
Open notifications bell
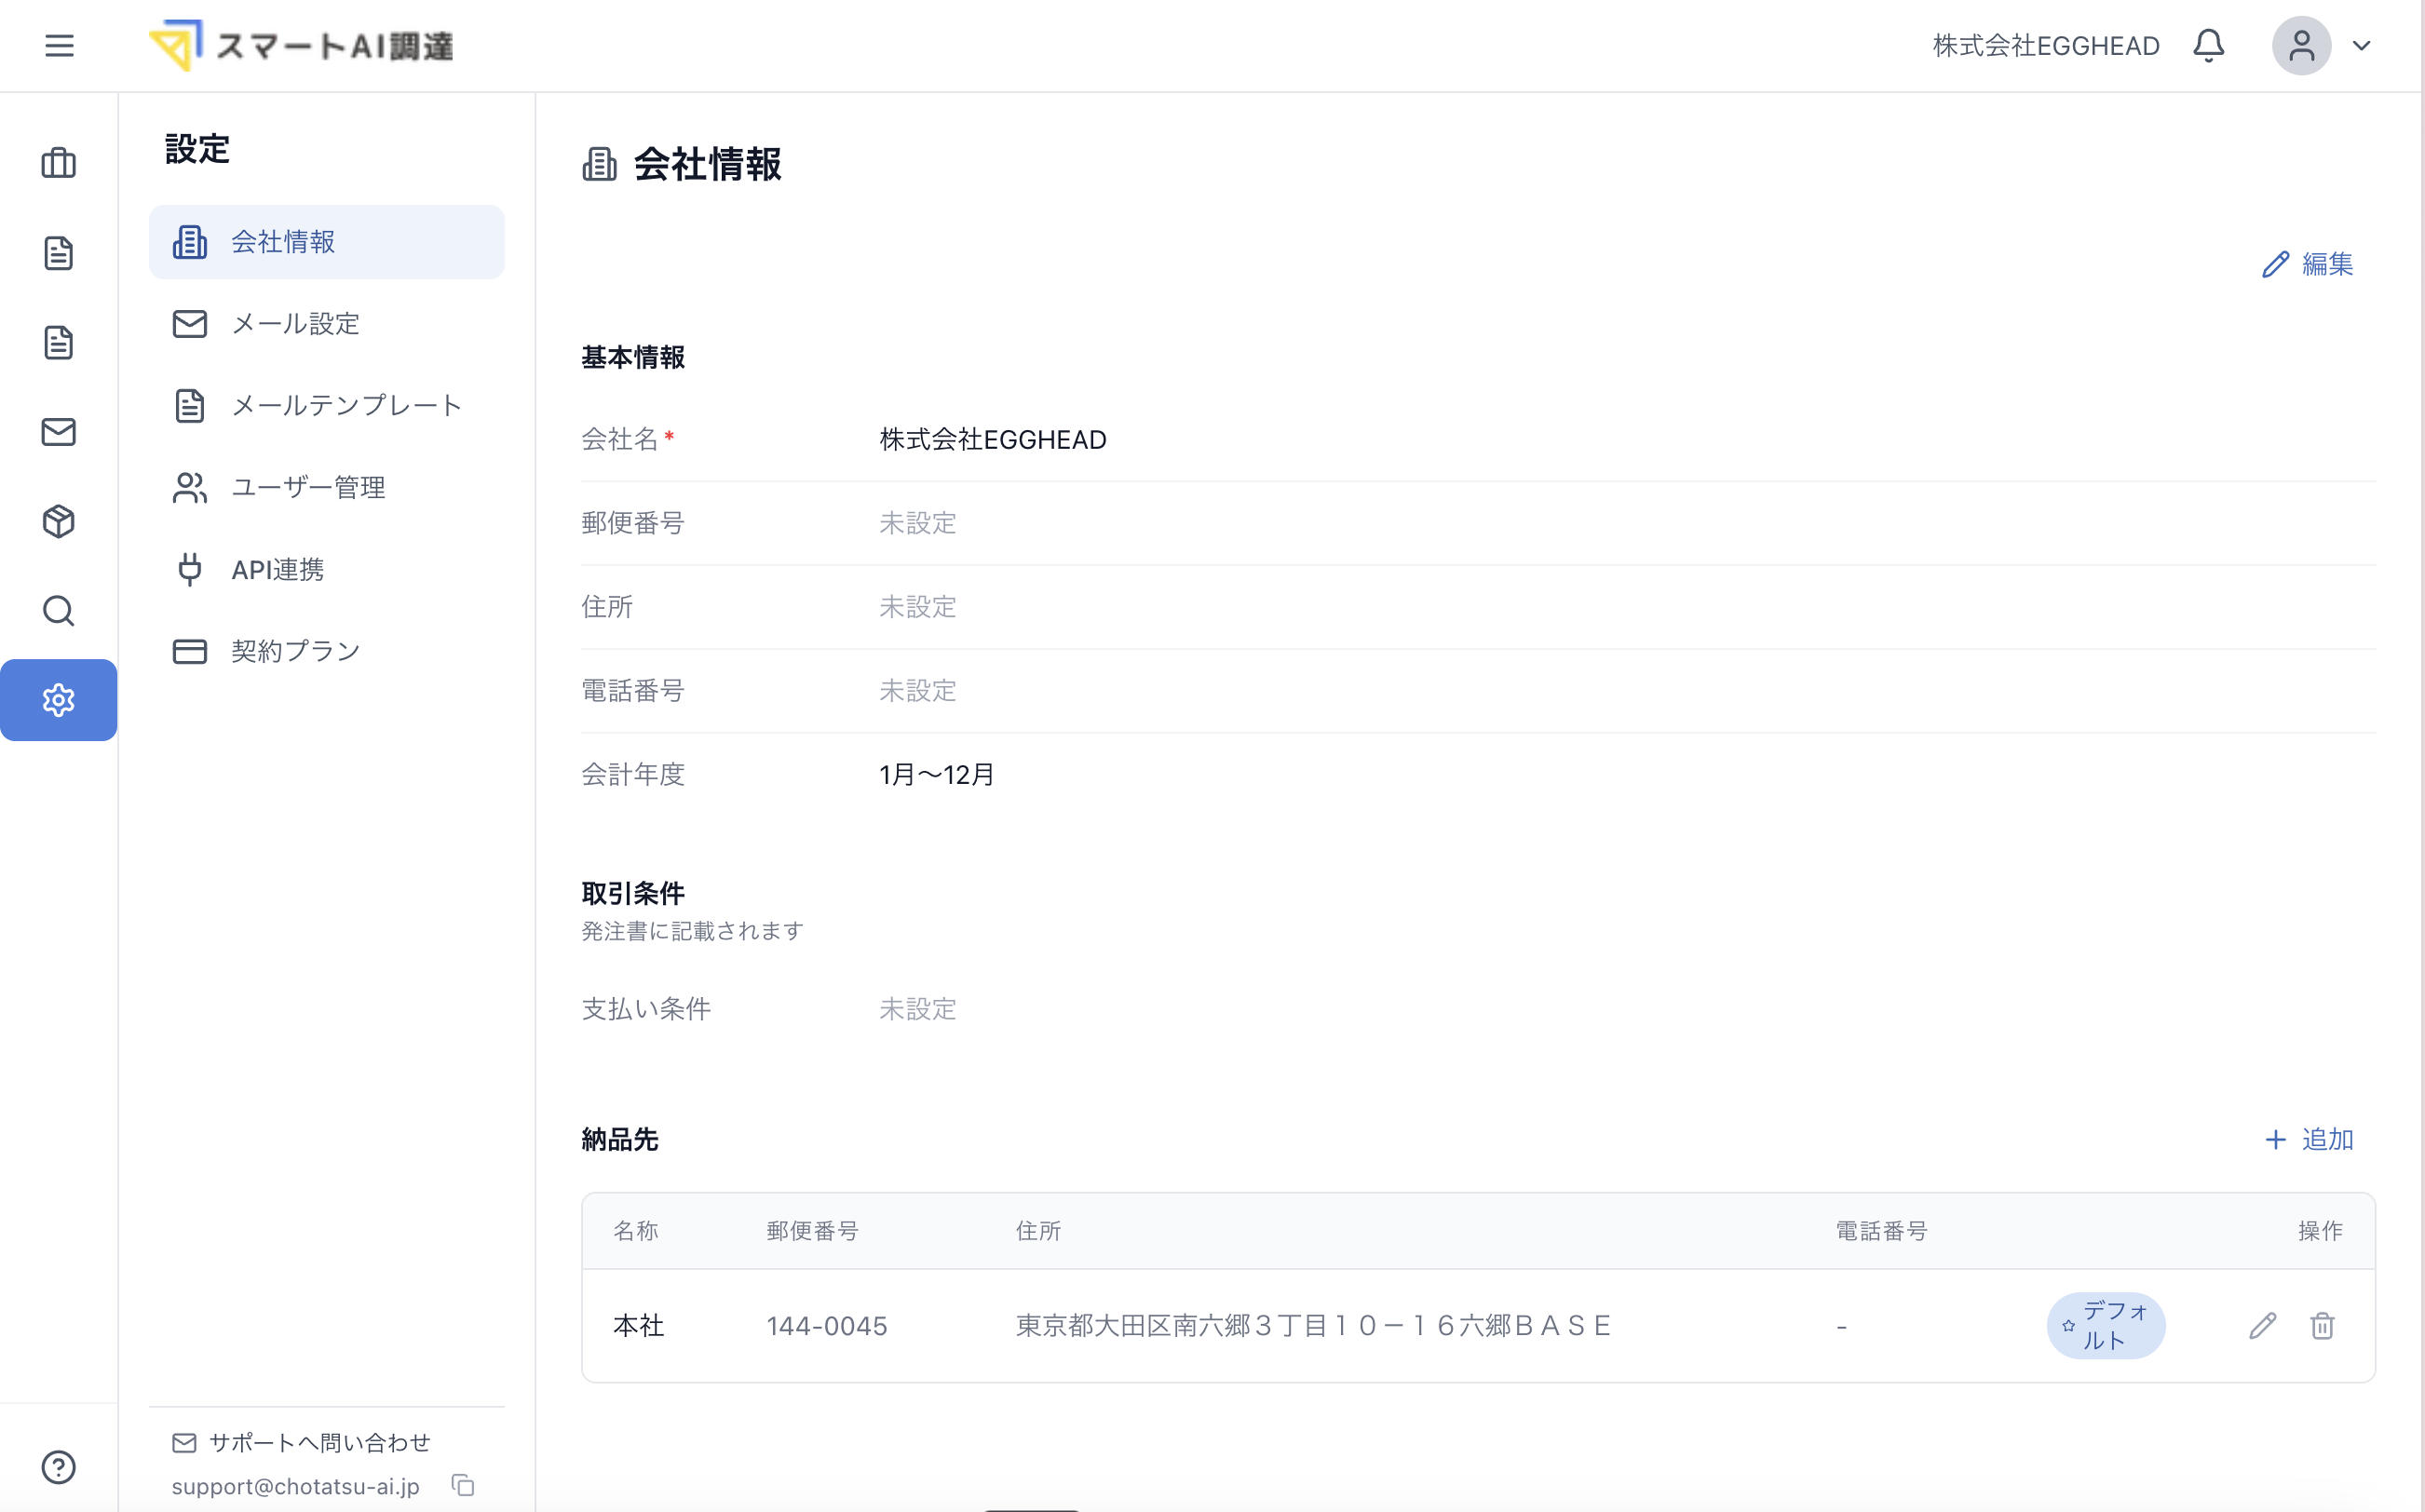tap(2208, 46)
